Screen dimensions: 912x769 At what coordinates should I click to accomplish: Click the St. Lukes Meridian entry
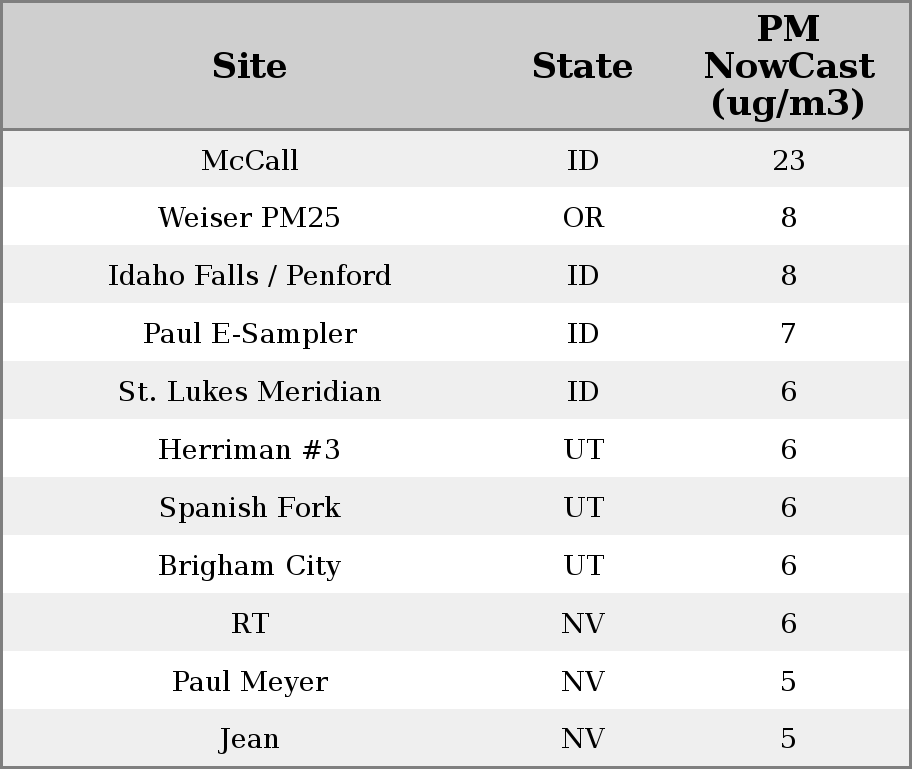pos(249,392)
